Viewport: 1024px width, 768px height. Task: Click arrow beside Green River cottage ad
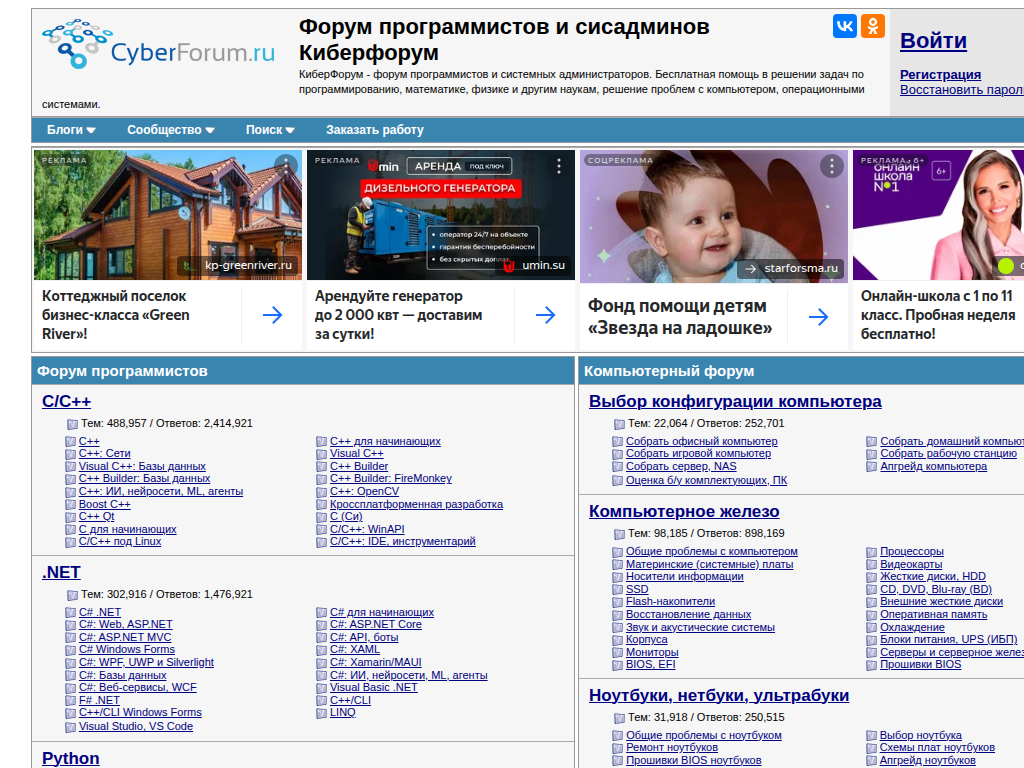pos(272,316)
